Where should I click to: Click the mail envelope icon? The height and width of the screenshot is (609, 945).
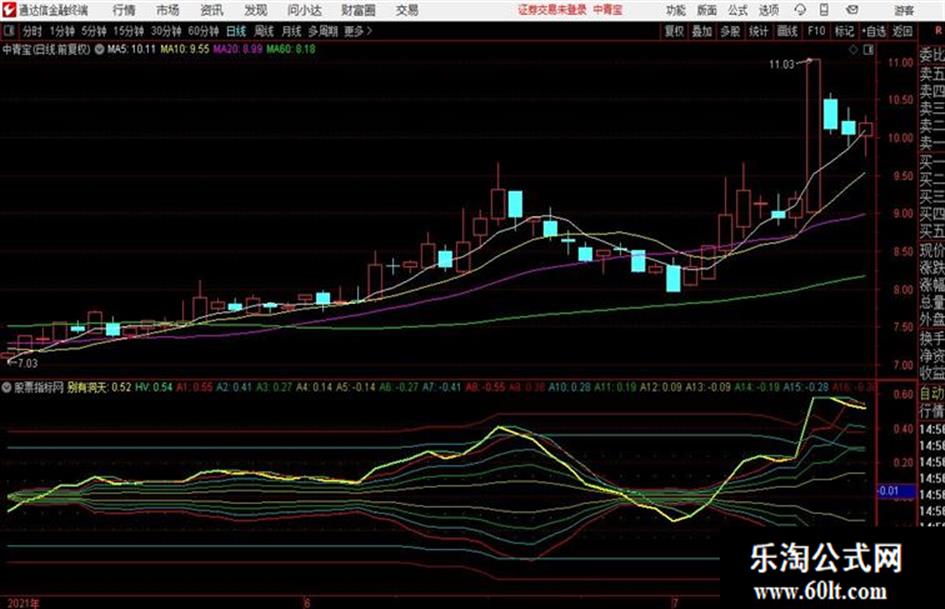tap(852, 10)
